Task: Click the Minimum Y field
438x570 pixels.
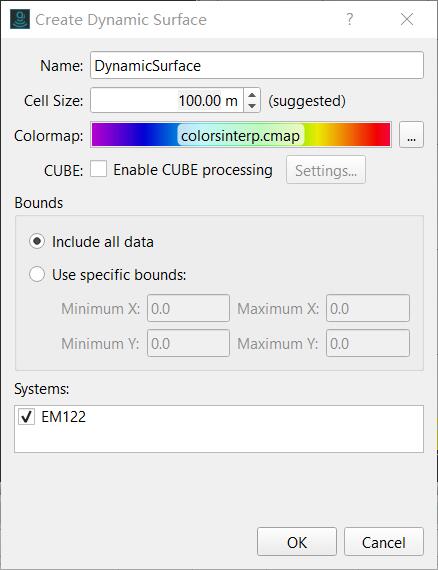Action: click(x=188, y=343)
